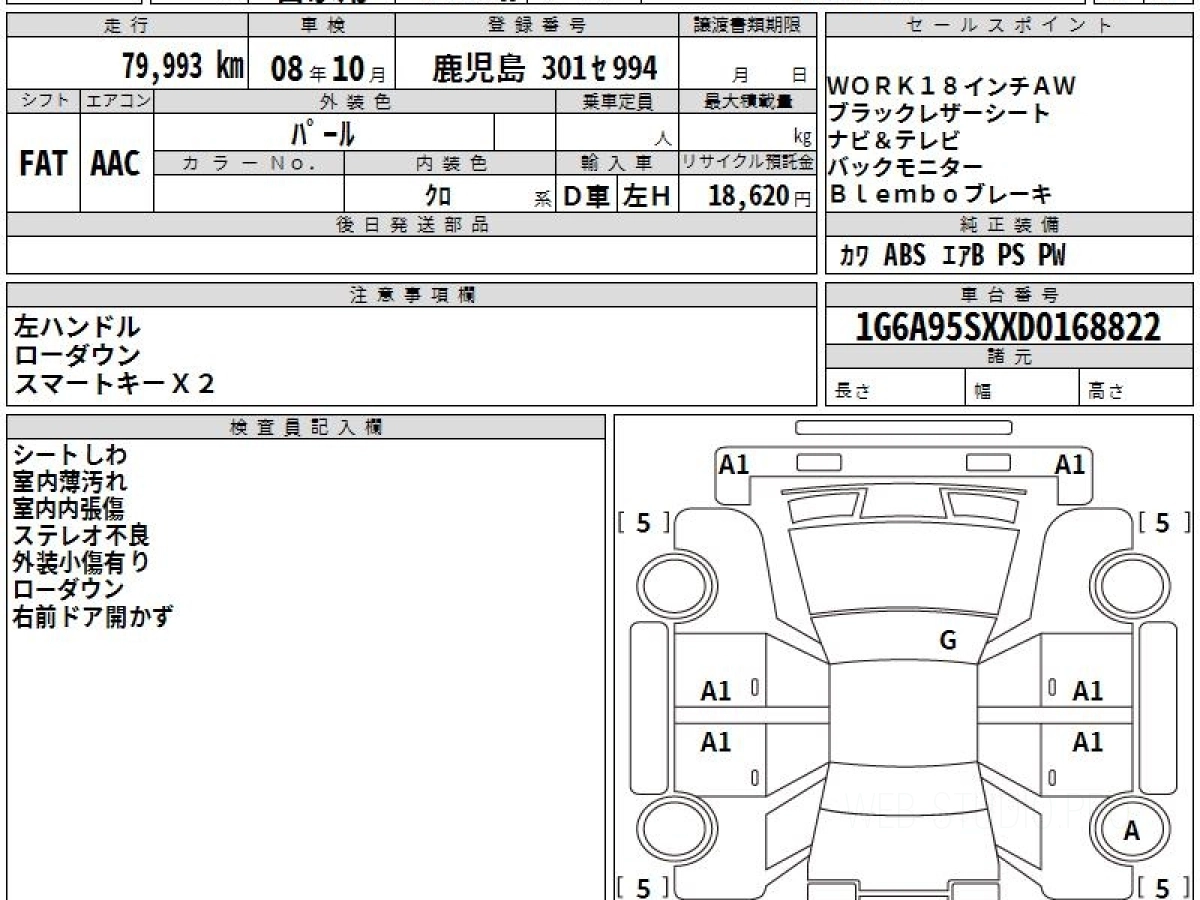Screen dimensions: 1200x900
Task: Click the セールスポイント header
Action: [1009, 26]
